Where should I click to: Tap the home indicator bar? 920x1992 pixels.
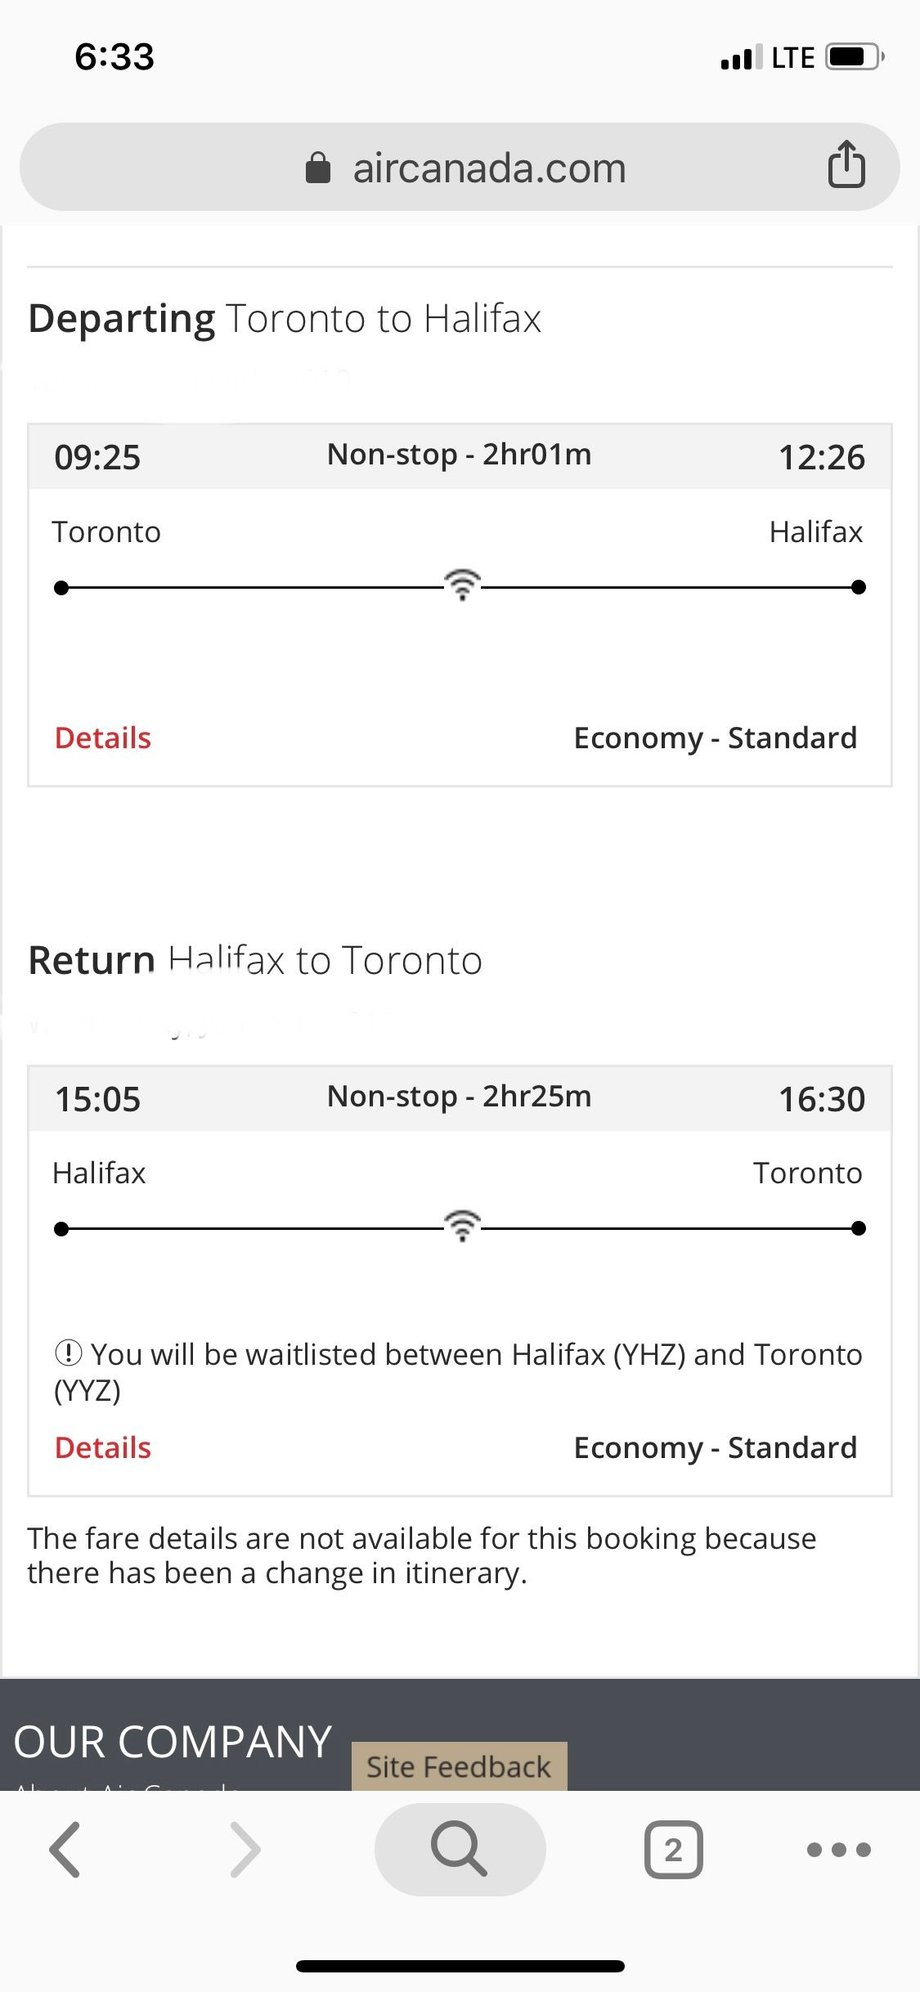tap(460, 1966)
